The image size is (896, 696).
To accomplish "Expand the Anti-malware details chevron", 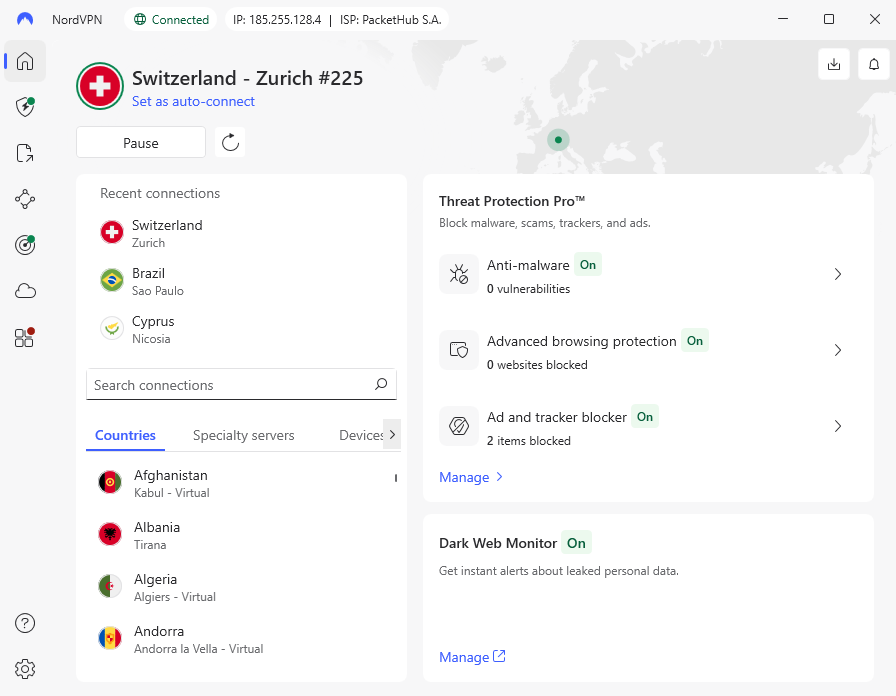I will (838, 274).
